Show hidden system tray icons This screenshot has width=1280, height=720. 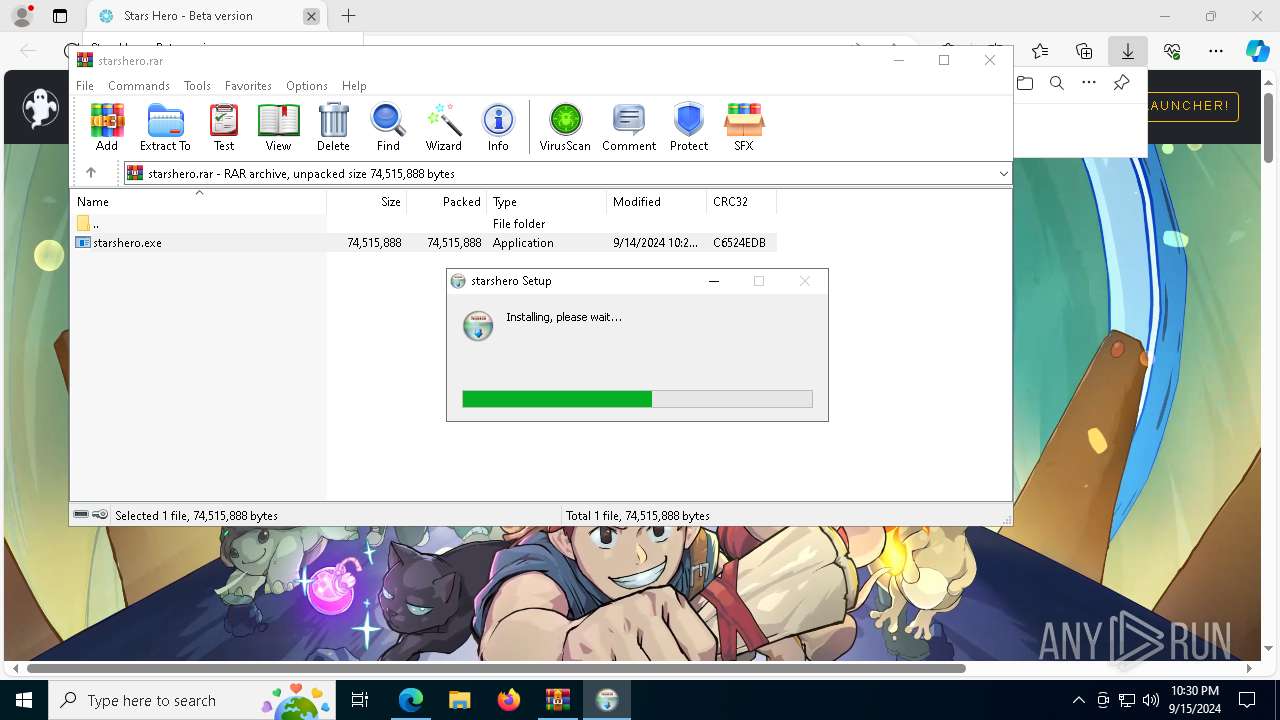[x=1078, y=700]
